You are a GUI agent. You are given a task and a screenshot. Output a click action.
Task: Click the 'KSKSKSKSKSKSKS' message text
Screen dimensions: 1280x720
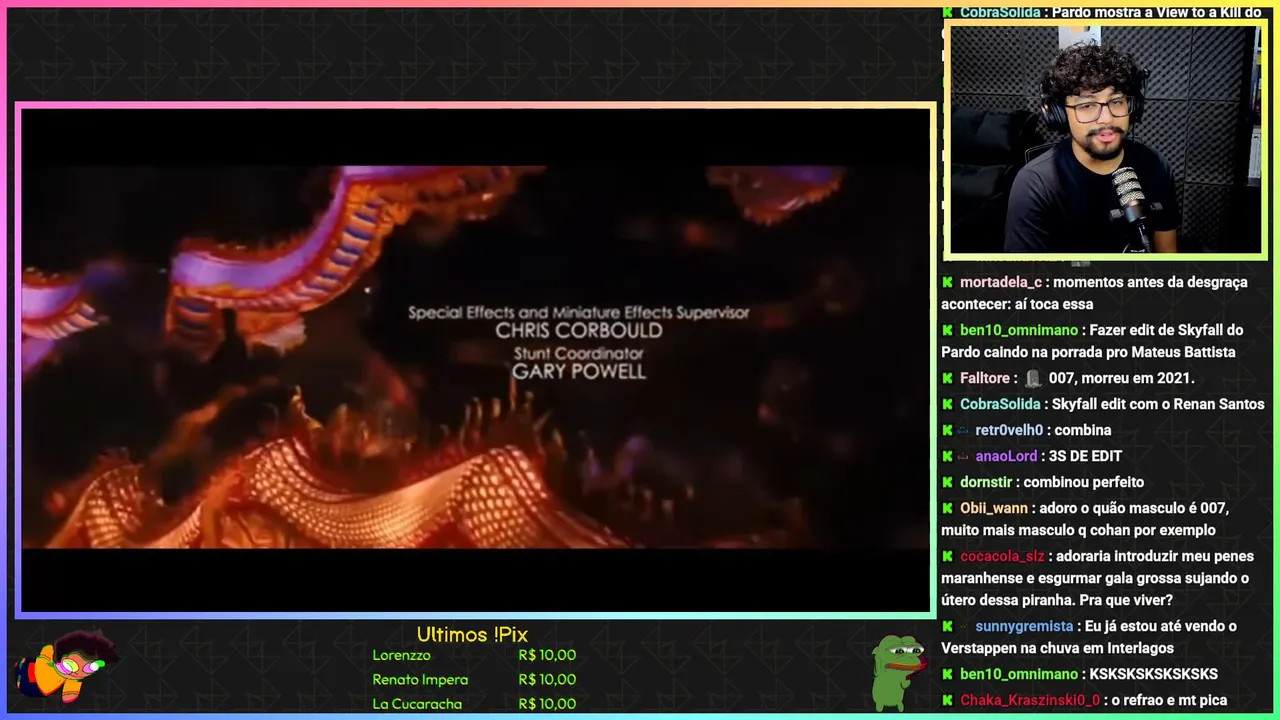(x=1154, y=674)
